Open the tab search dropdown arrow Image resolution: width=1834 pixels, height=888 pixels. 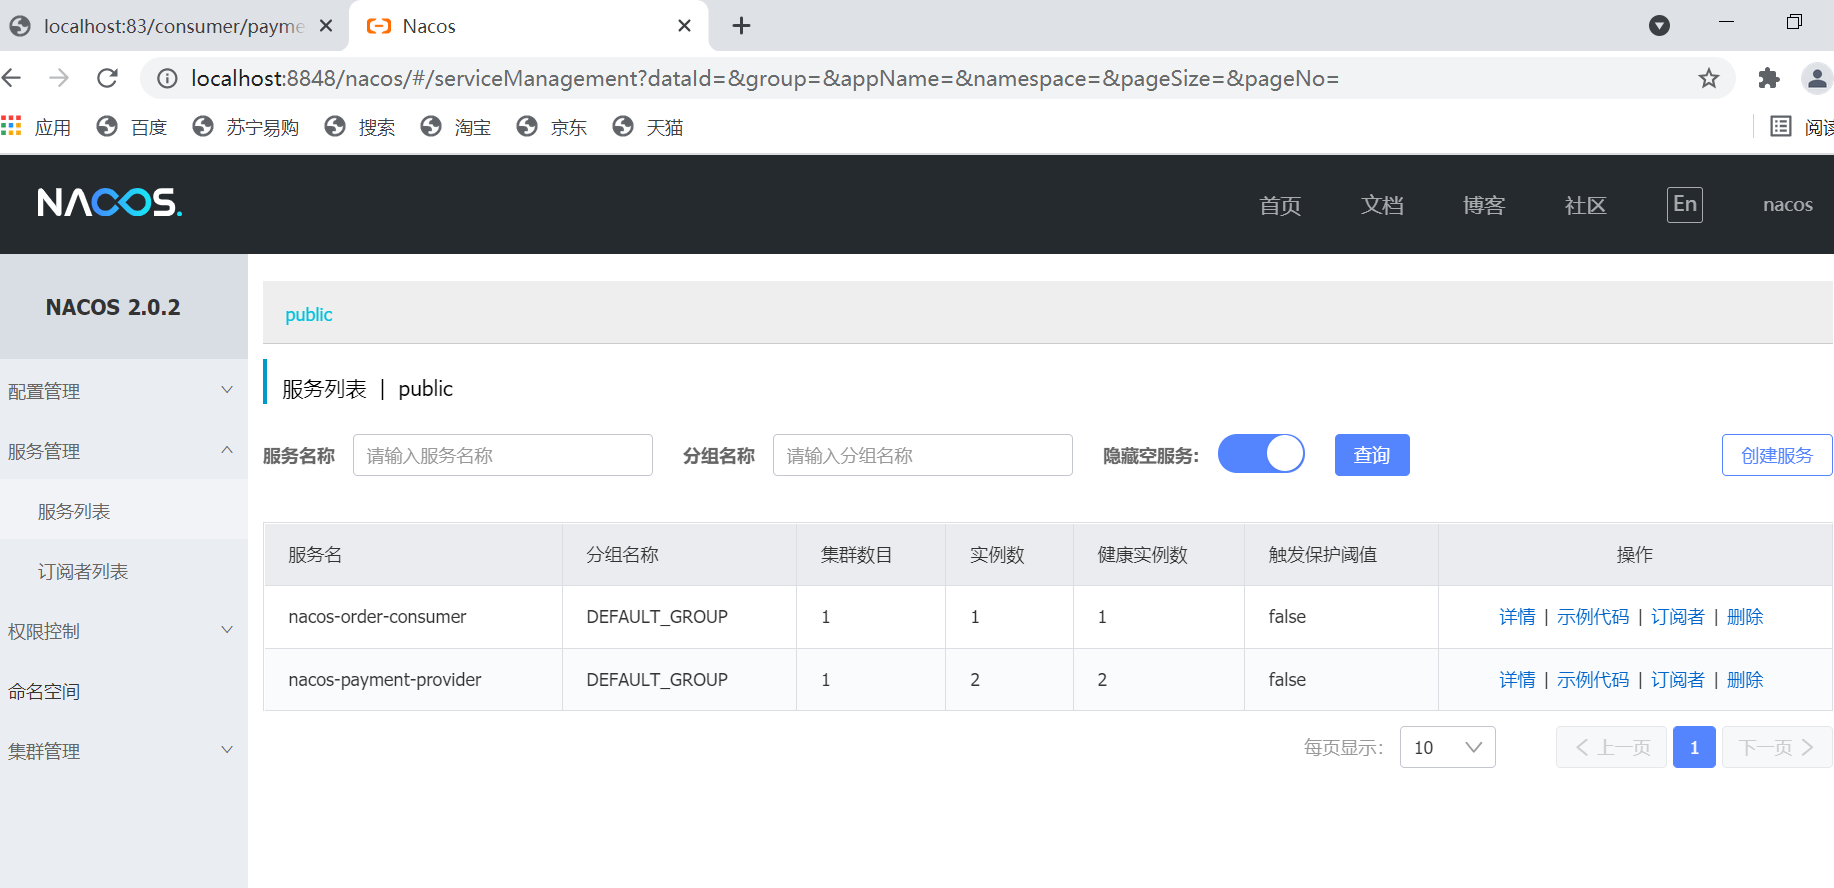[x=1659, y=26]
